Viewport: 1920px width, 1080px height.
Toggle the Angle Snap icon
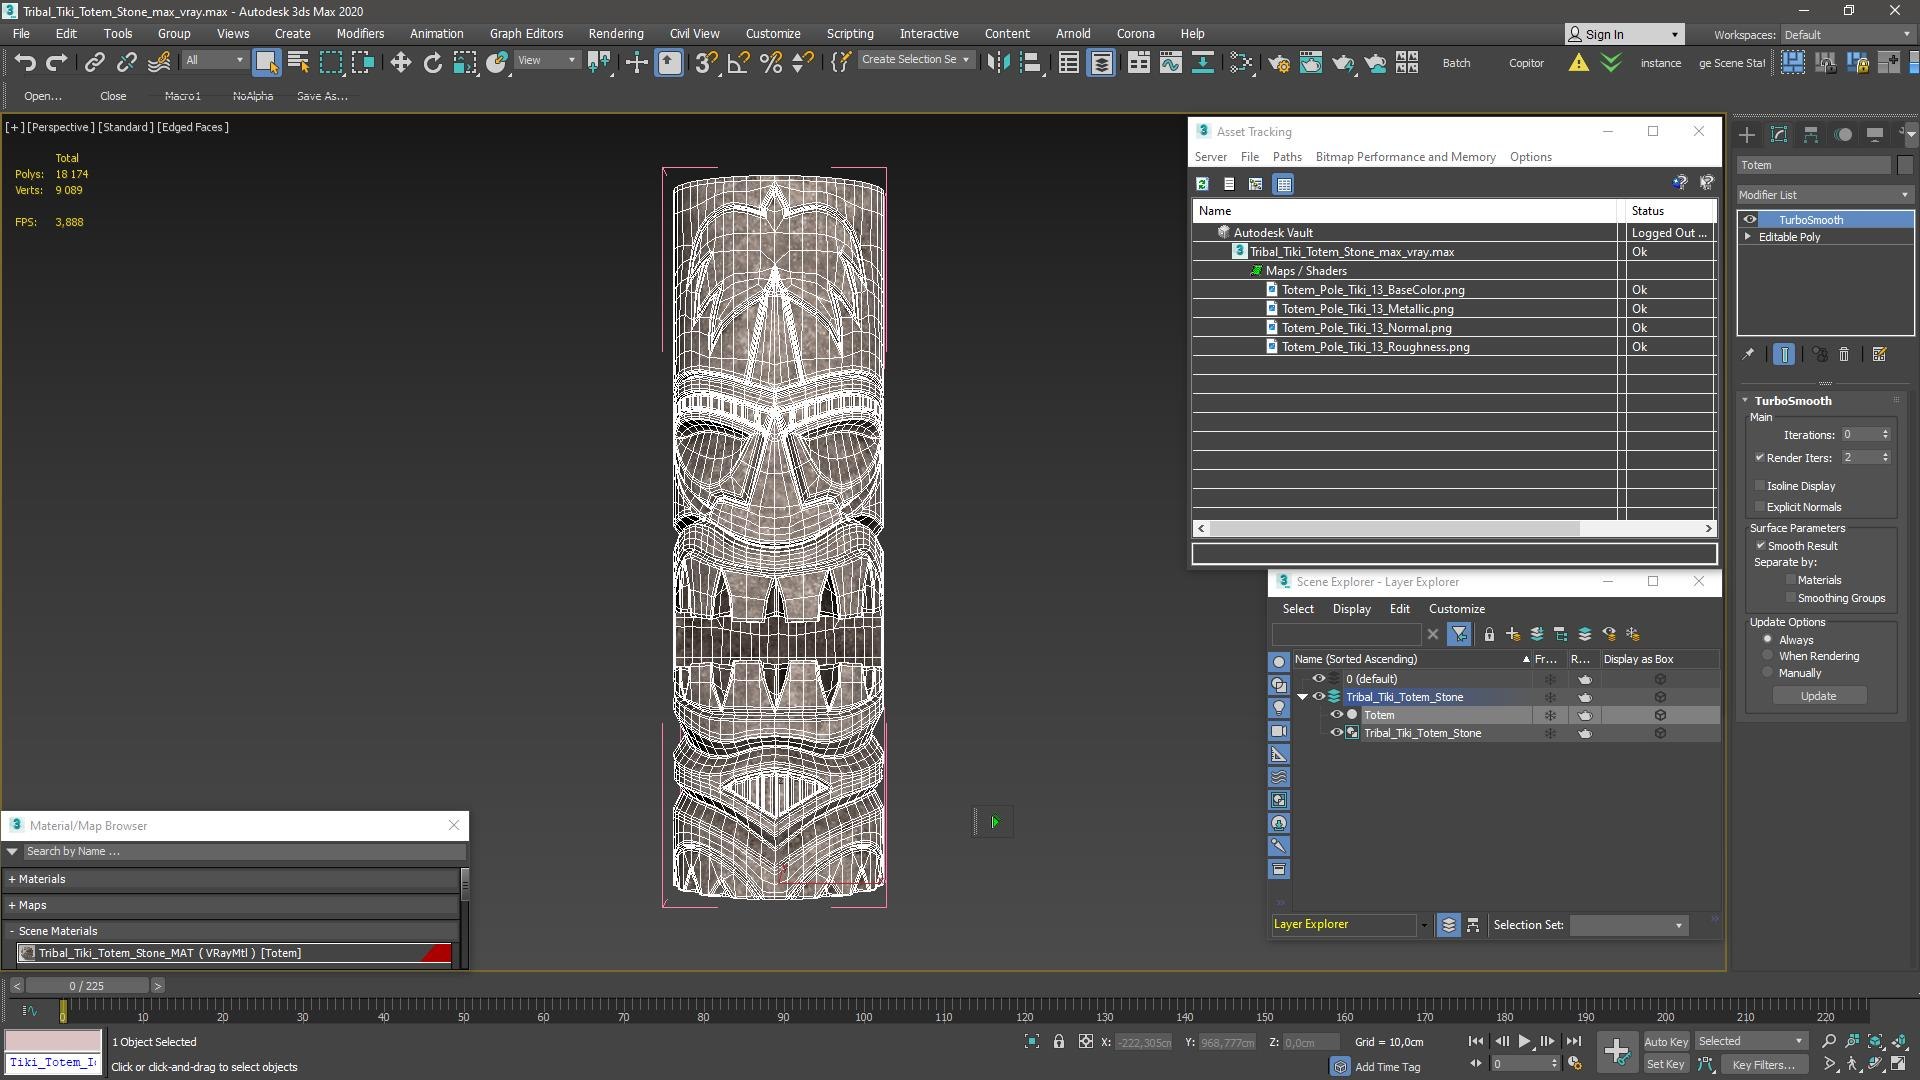click(738, 62)
